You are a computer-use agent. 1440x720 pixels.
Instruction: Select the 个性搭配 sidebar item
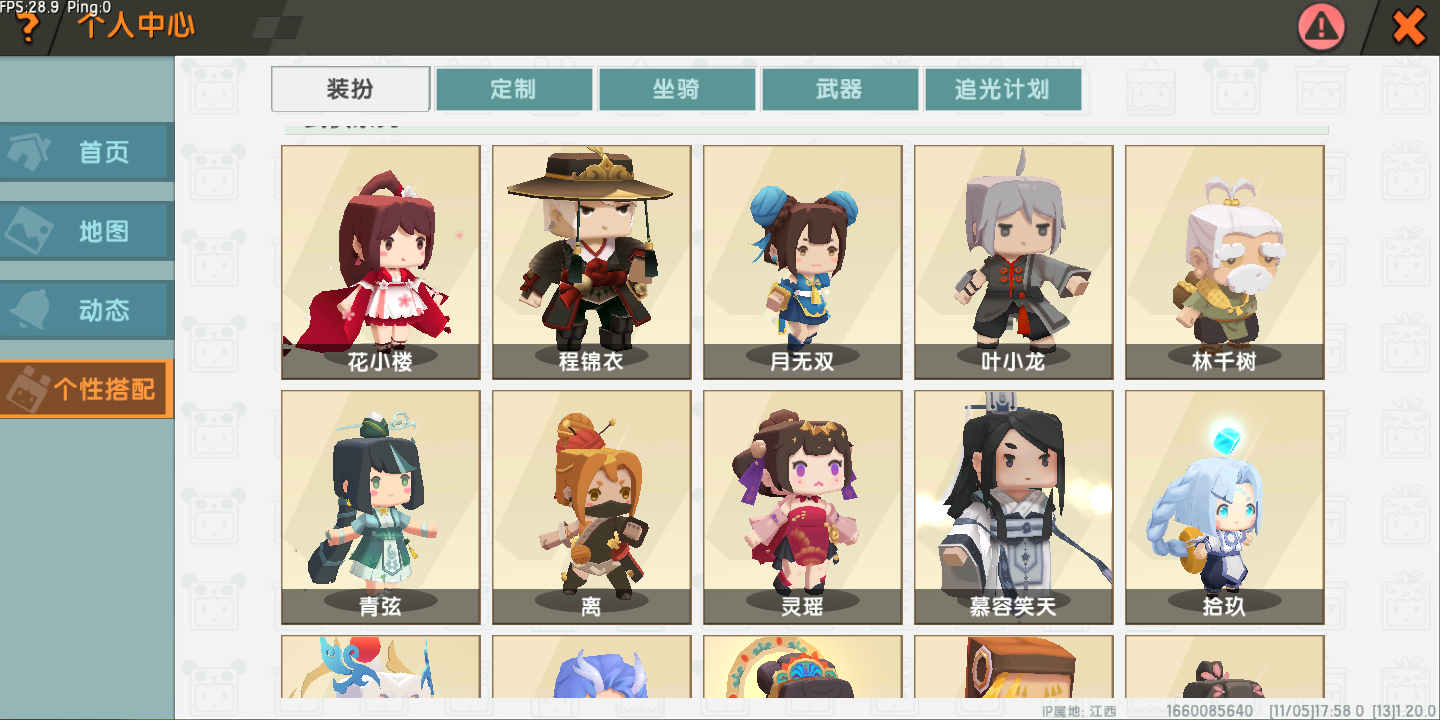coord(86,389)
